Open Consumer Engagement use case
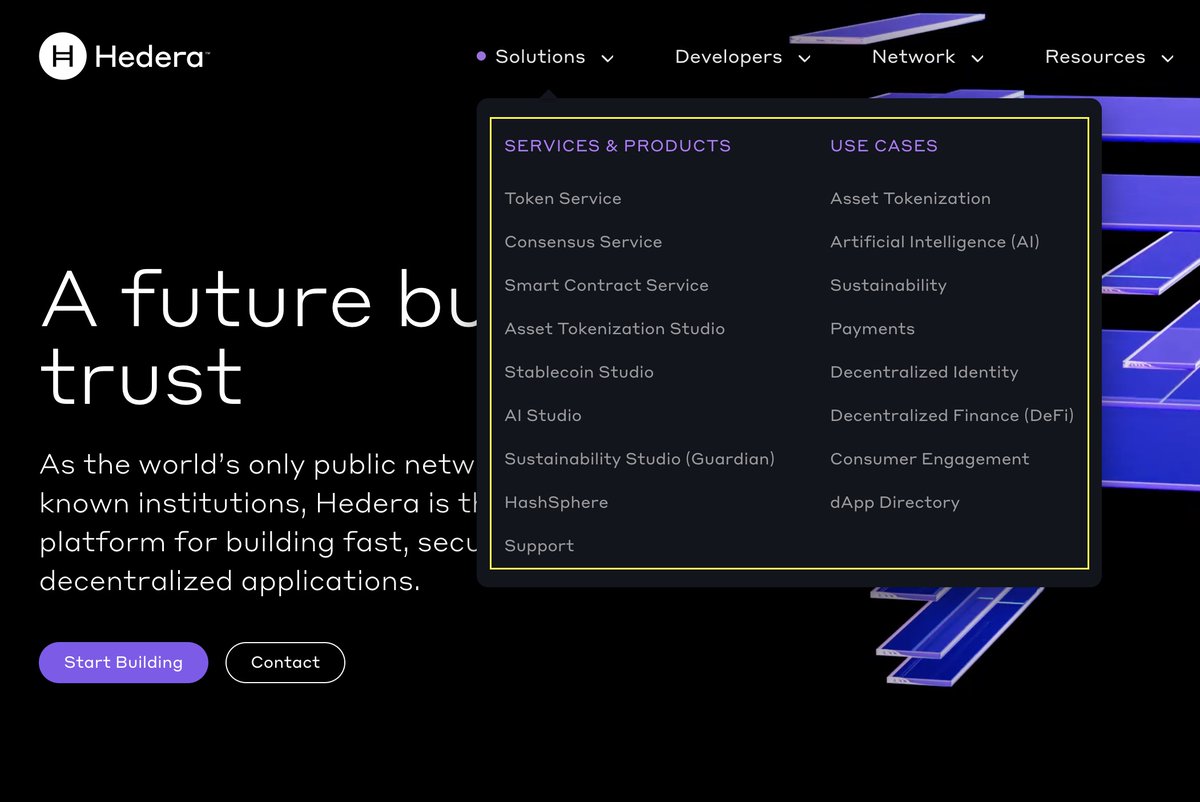Viewport: 1200px width, 802px height. (929, 459)
